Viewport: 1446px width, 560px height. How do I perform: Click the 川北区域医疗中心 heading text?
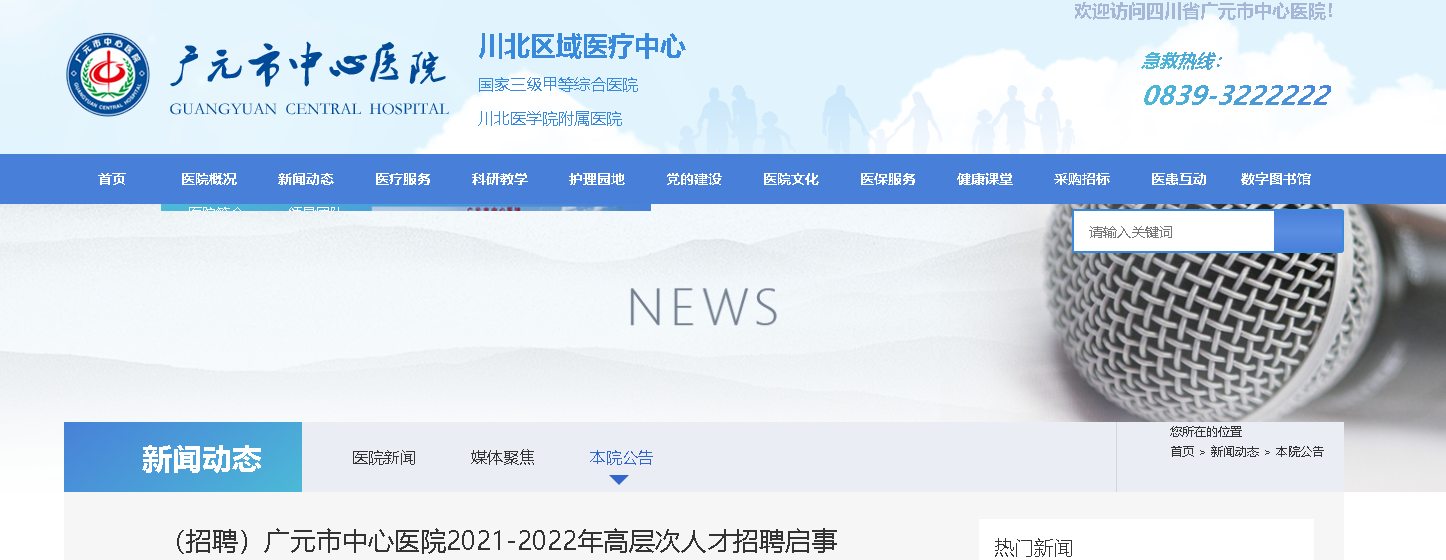pyautogui.click(x=582, y=47)
